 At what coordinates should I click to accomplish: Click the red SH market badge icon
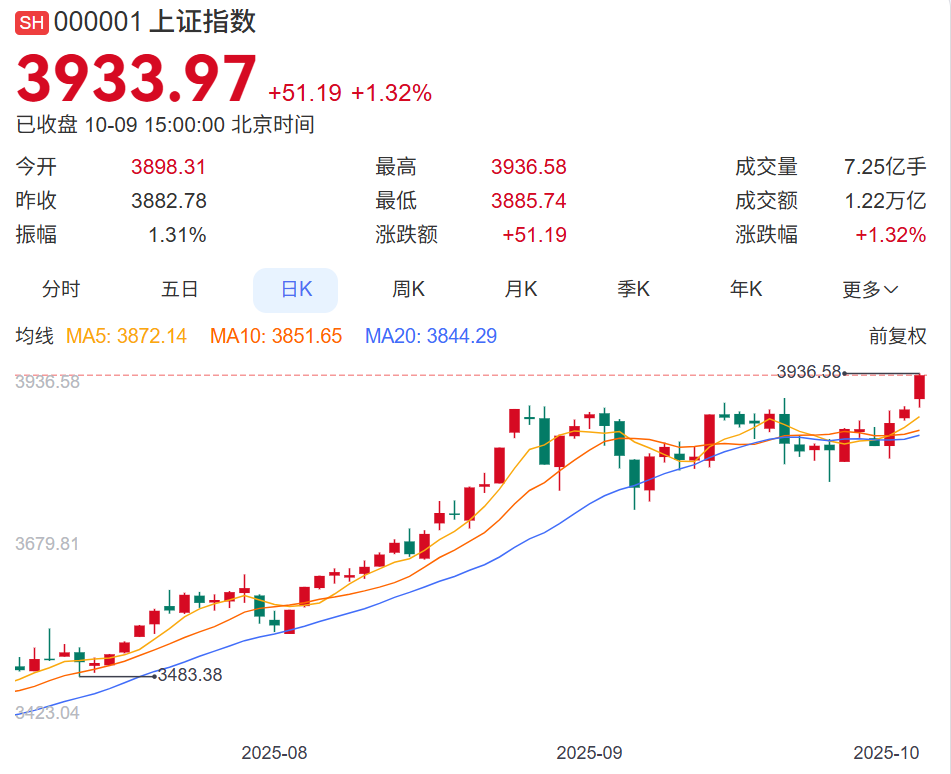32,23
